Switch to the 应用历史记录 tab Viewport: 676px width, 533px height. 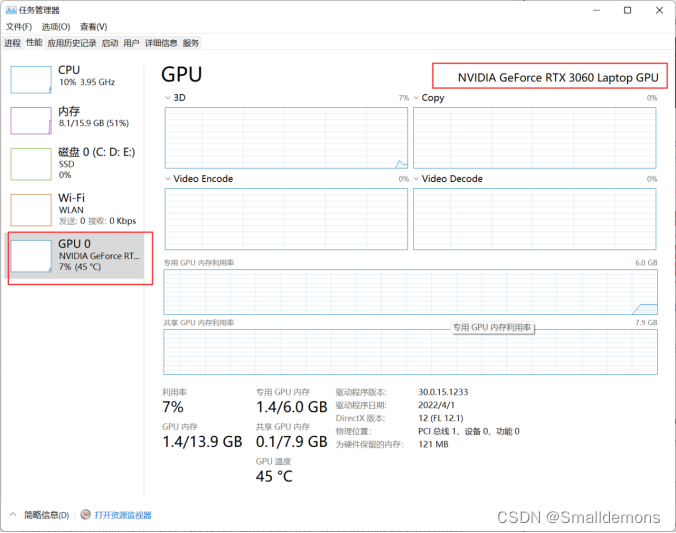coord(72,43)
